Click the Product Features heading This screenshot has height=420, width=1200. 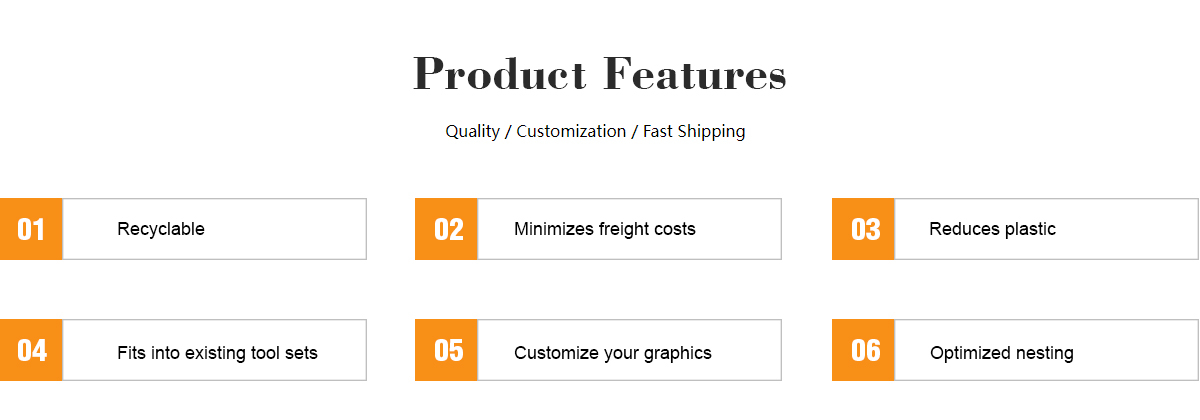[x=599, y=75]
